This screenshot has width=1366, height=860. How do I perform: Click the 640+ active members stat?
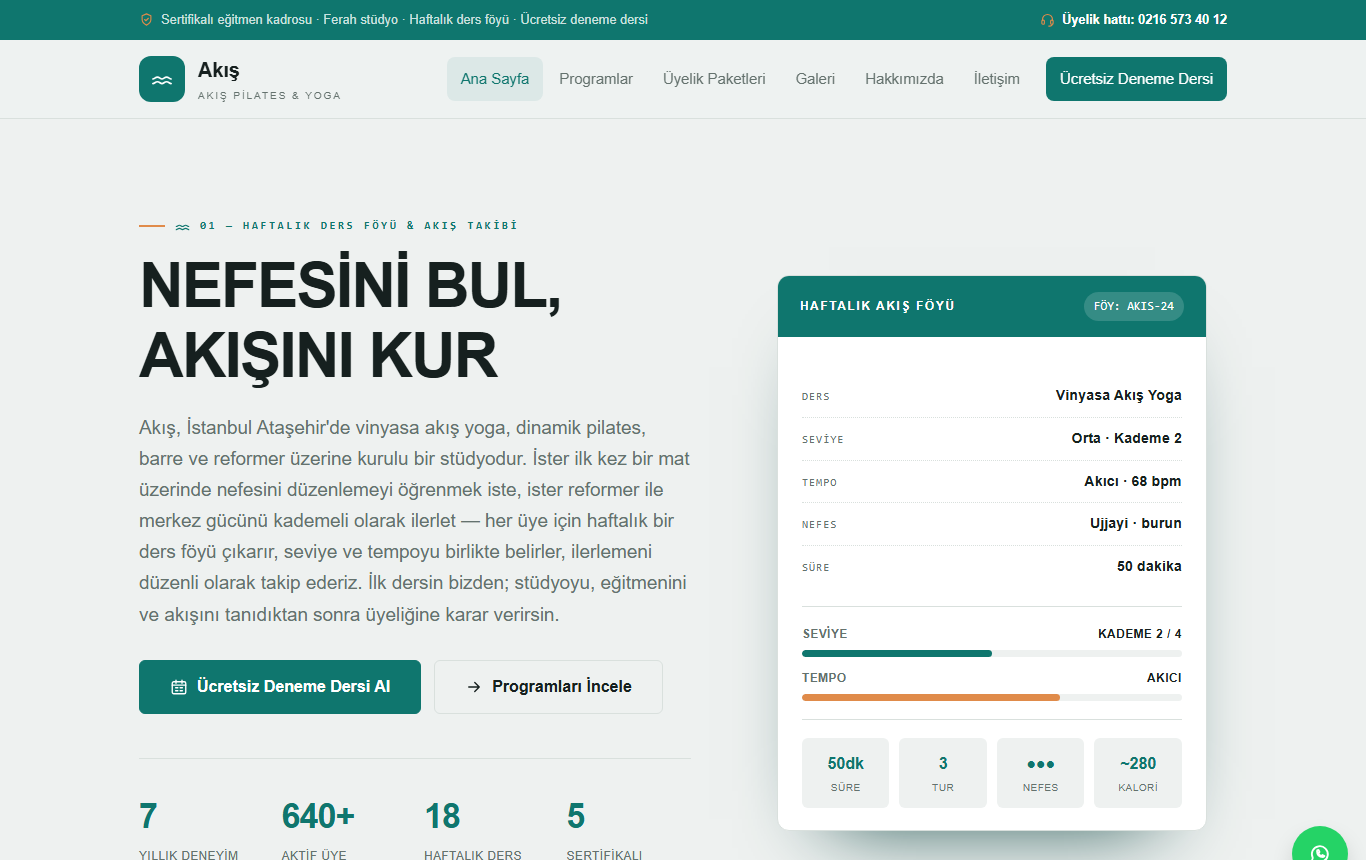[318, 829]
